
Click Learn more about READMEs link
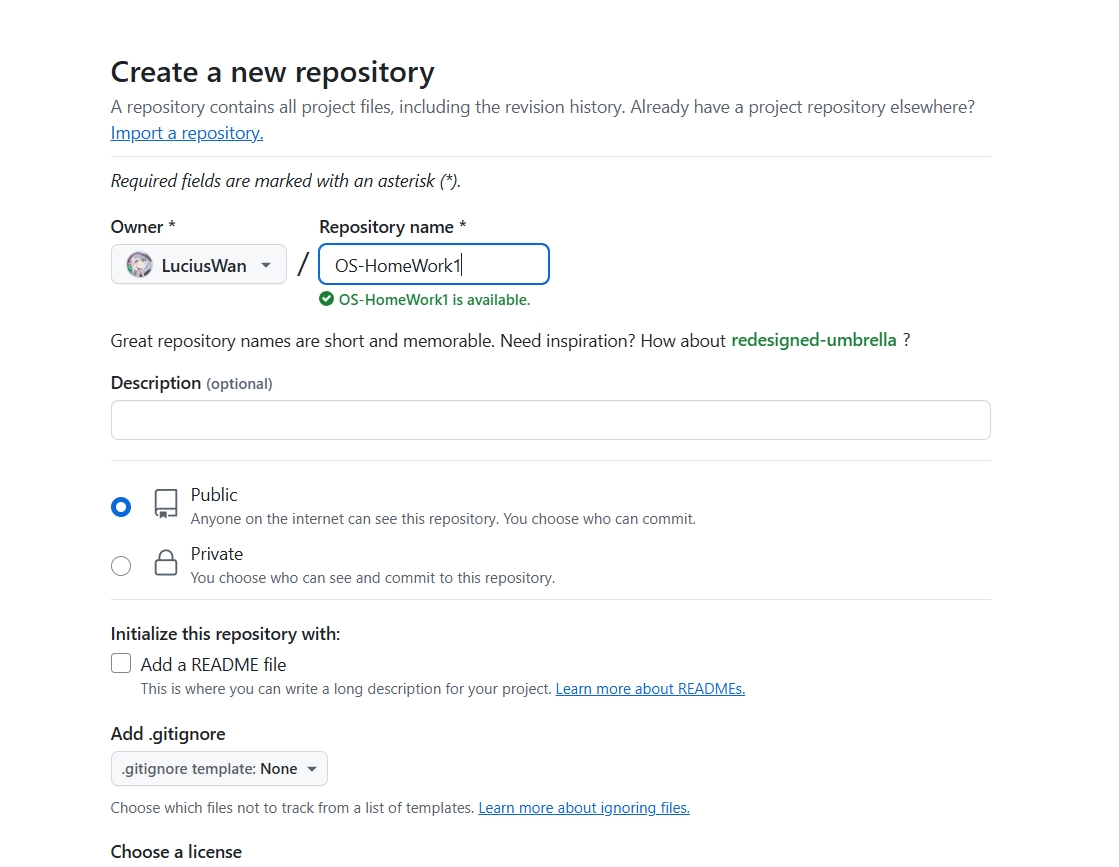point(650,689)
